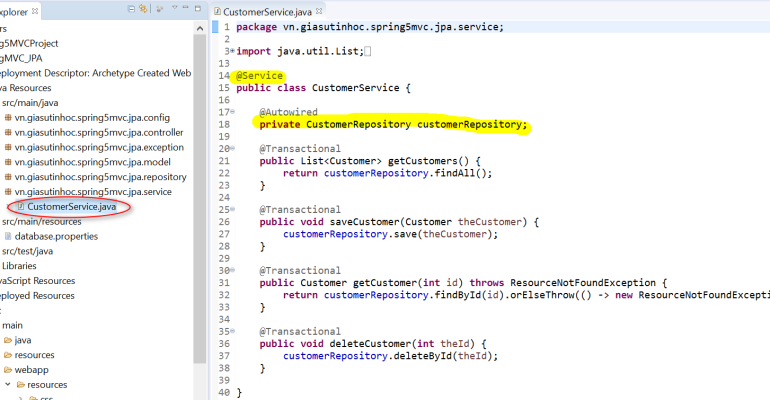The image size is (770, 400).
Task: Click the Collapse All icon in explorer toolbar
Action: [131, 8]
